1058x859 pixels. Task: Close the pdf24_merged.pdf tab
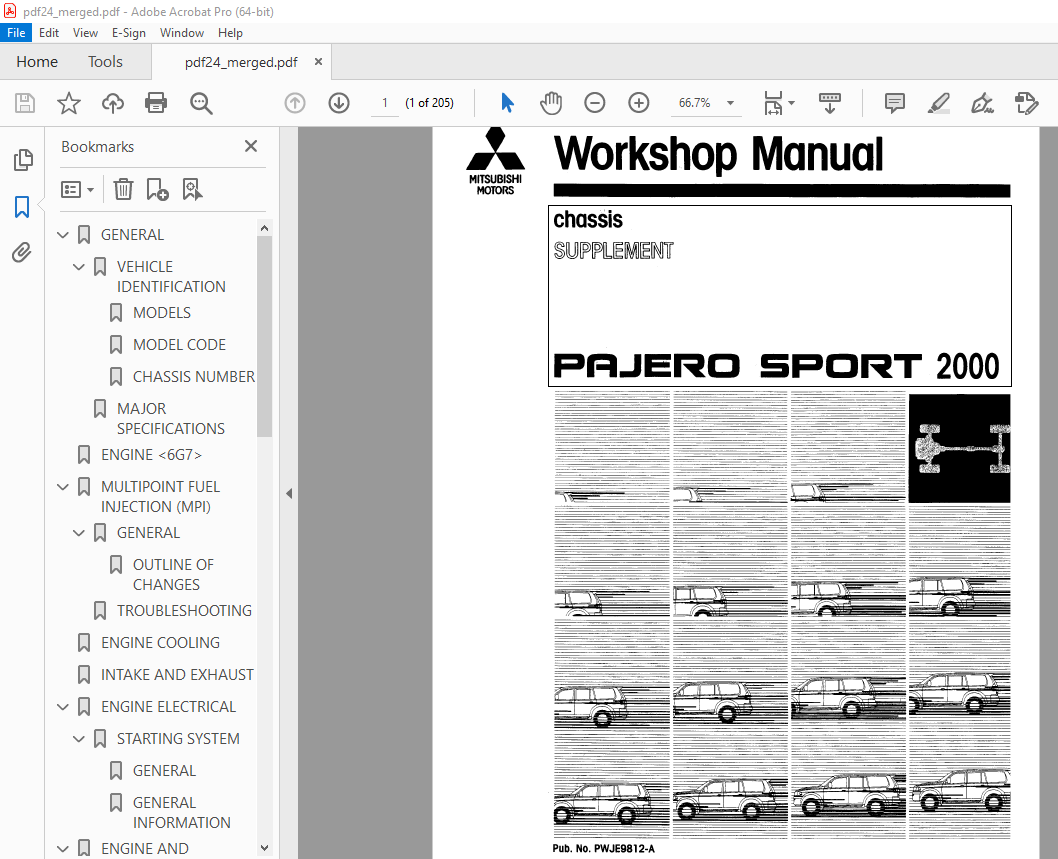[318, 61]
